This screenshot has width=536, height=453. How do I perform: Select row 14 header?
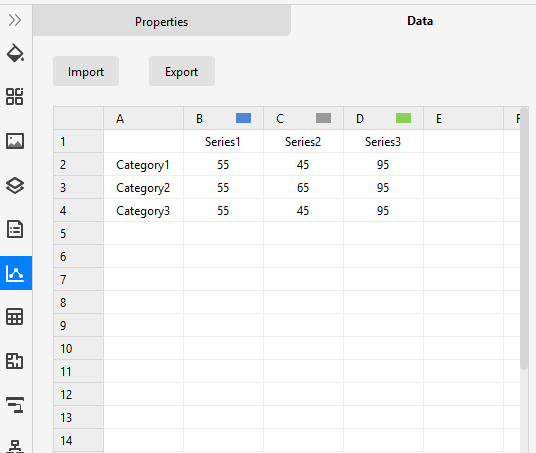(78, 440)
